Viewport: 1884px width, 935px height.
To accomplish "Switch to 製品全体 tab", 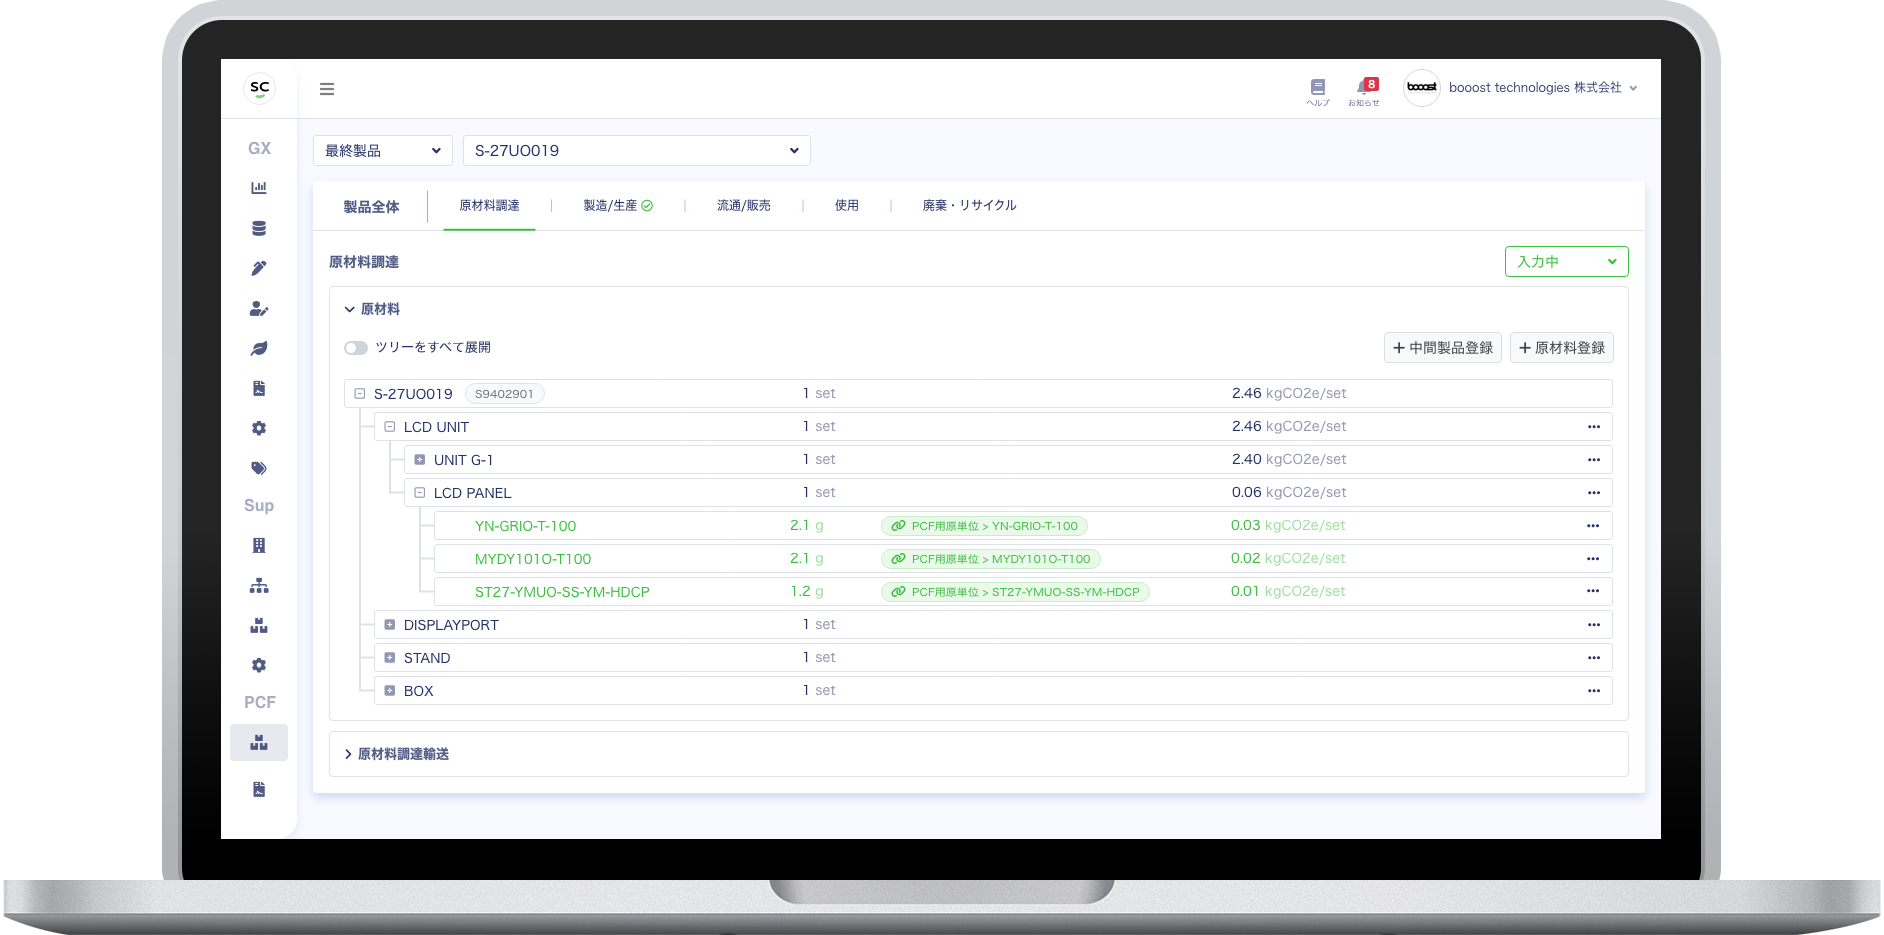I will click(x=371, y=207).
